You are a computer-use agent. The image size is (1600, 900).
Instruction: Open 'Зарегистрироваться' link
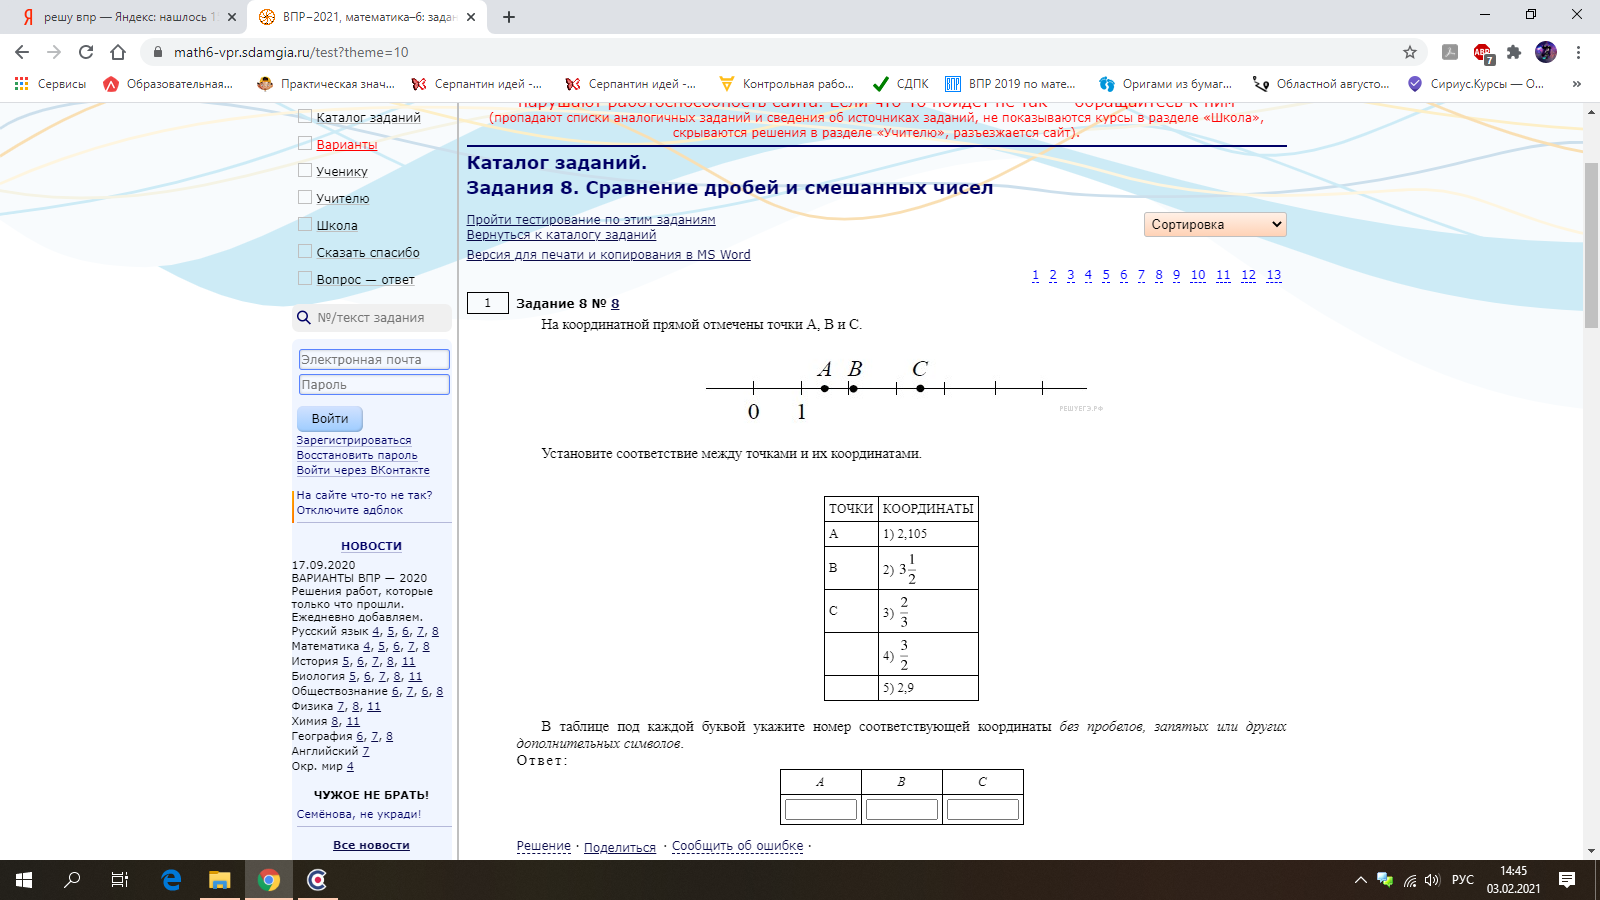click(353, 440)
